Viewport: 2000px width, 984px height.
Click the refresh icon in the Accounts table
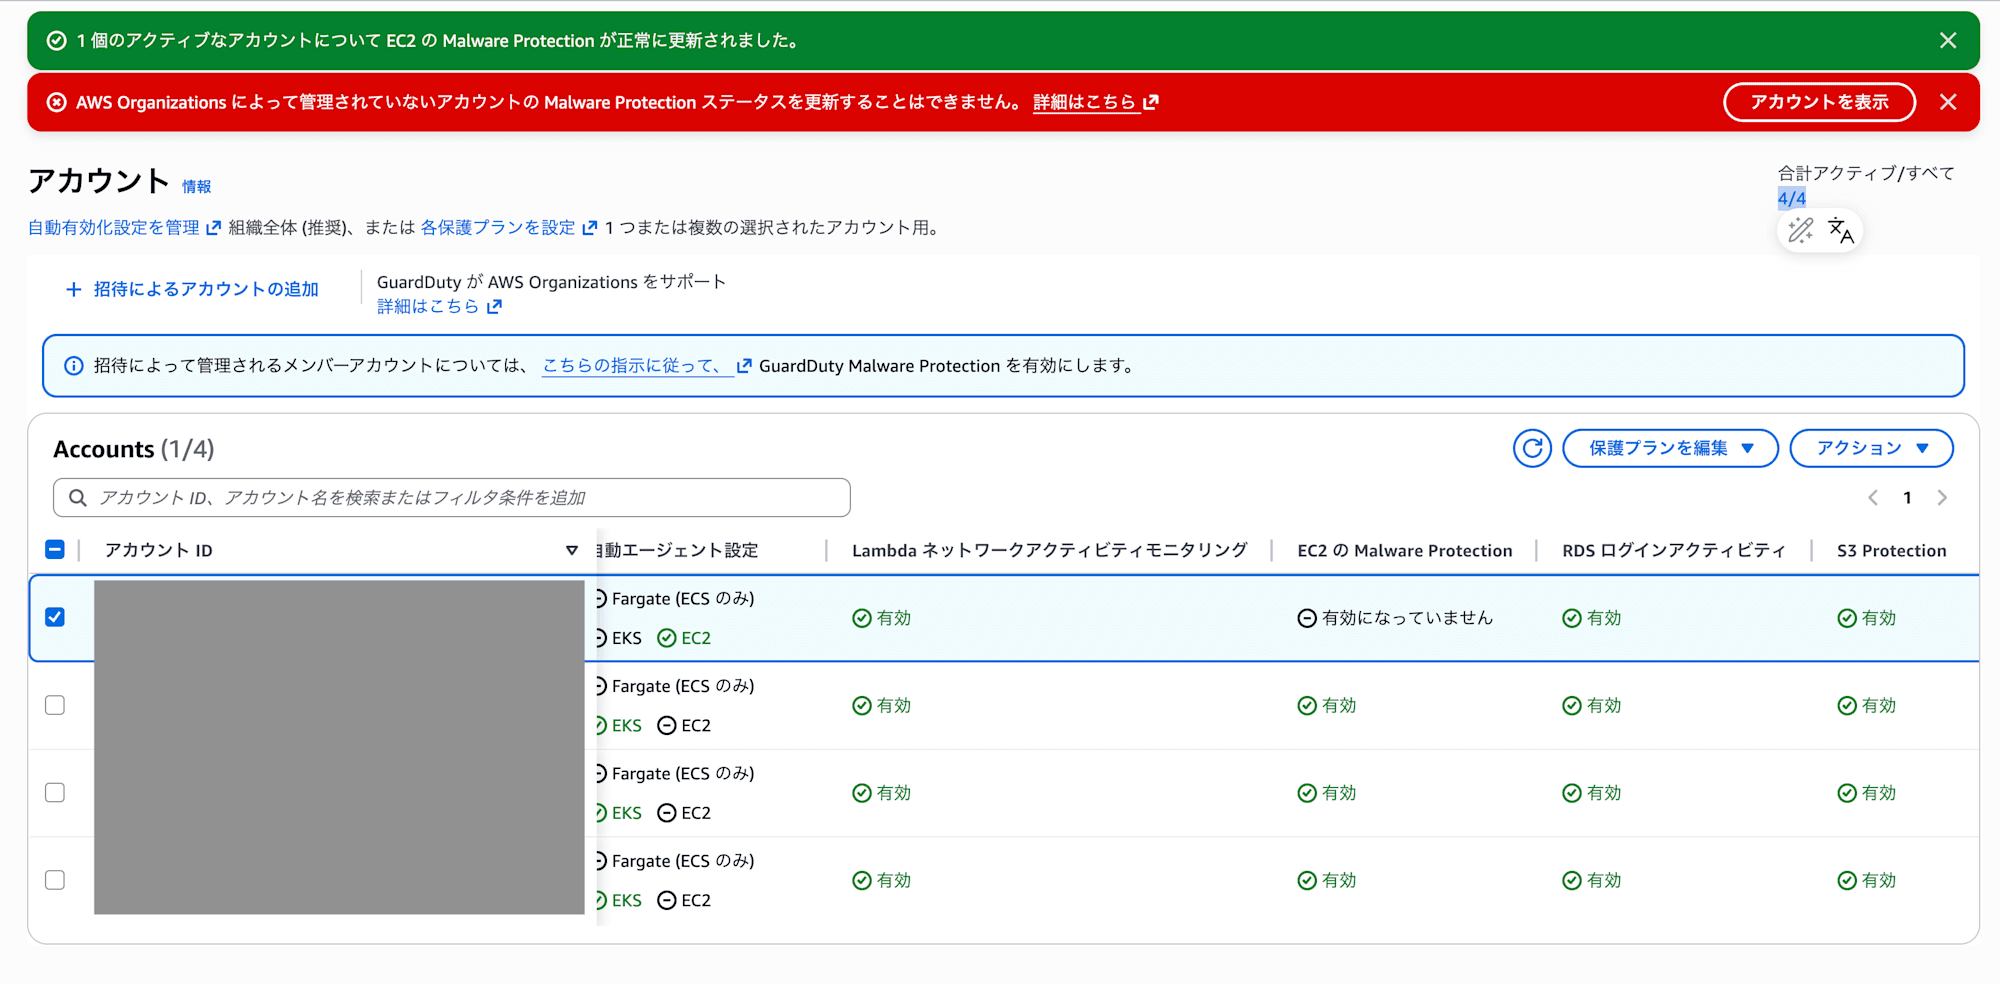click(x=1532, y=448)
